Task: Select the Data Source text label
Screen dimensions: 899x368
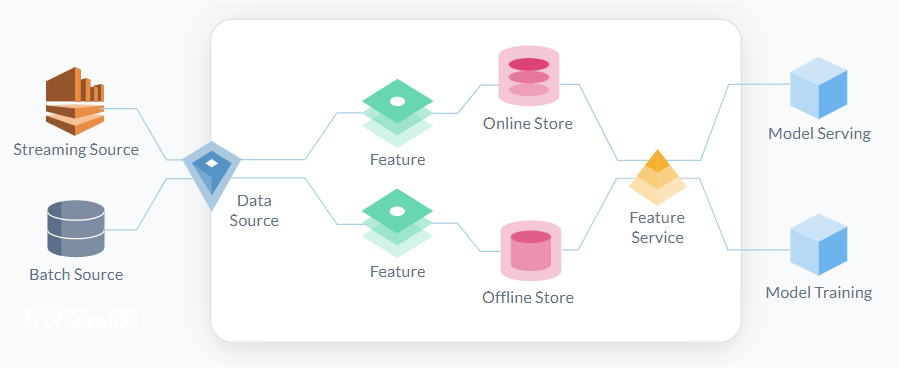Action: tap(254, 210)
